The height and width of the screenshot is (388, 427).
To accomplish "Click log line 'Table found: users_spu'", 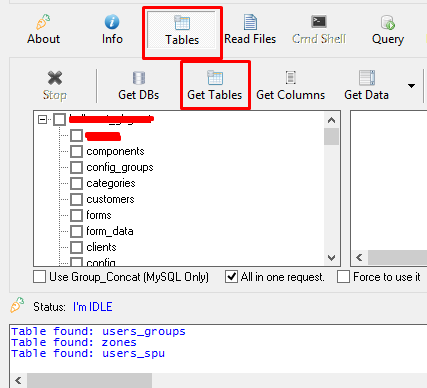I will [88, 354].
